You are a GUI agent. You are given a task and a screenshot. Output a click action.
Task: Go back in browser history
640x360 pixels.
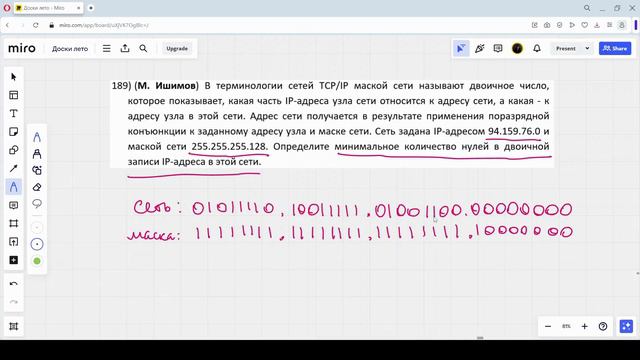tap(7, 25)
